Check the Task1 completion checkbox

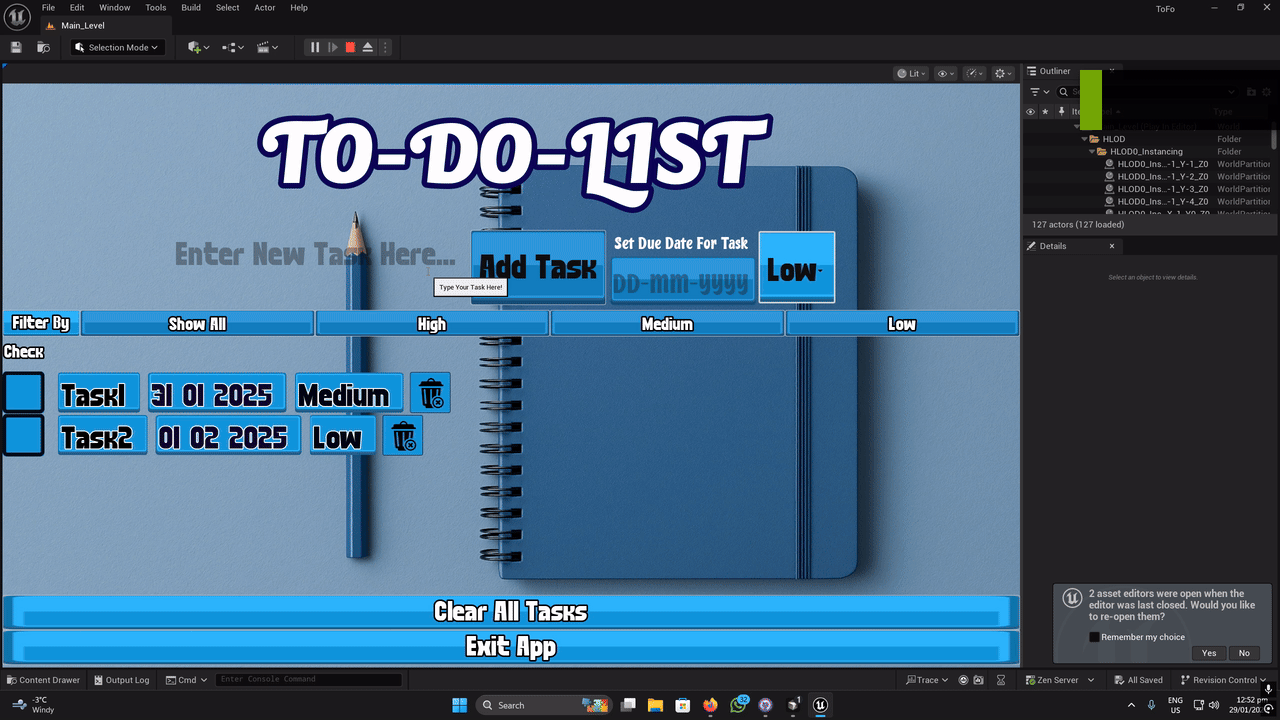[23, 392]
